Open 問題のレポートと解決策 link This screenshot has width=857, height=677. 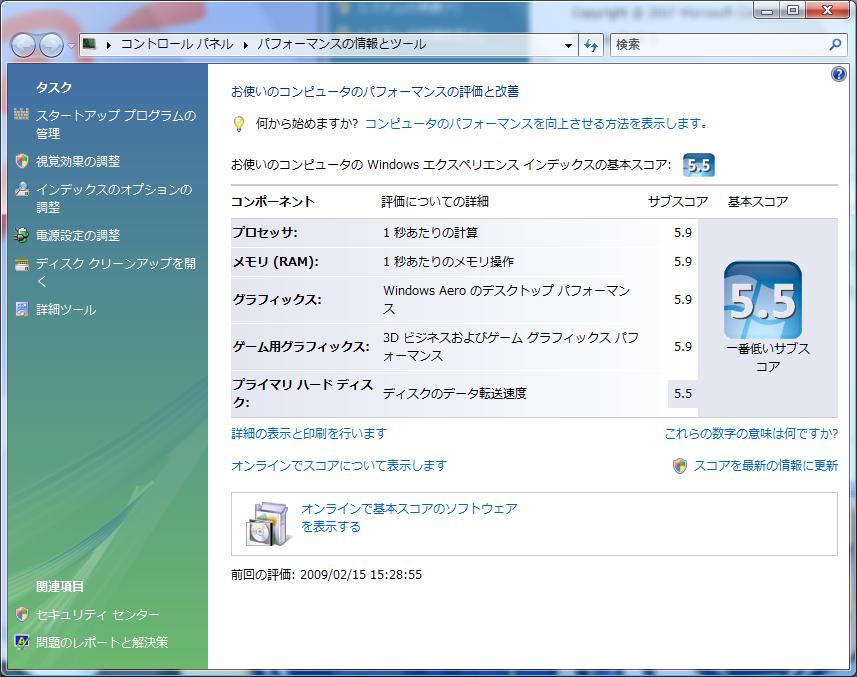(x=102, y=642)
